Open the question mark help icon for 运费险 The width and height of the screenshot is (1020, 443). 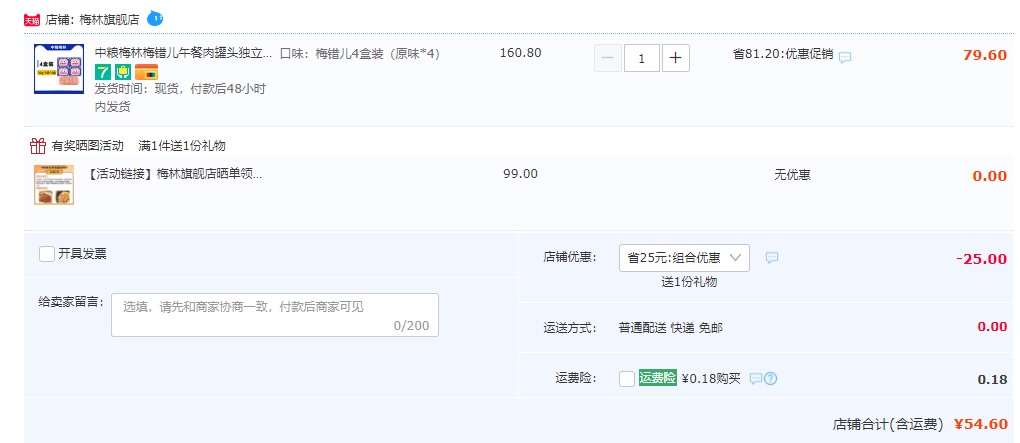tap(770, 379)
